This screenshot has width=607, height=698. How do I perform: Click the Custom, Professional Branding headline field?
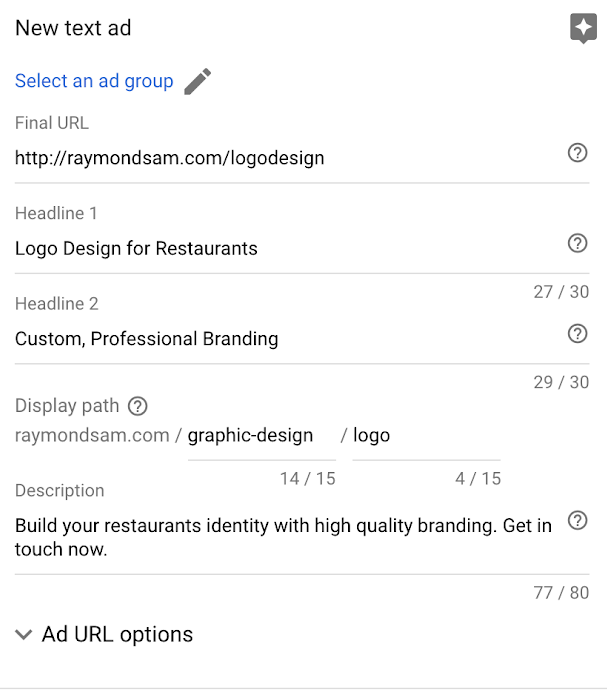pos(287,339)
